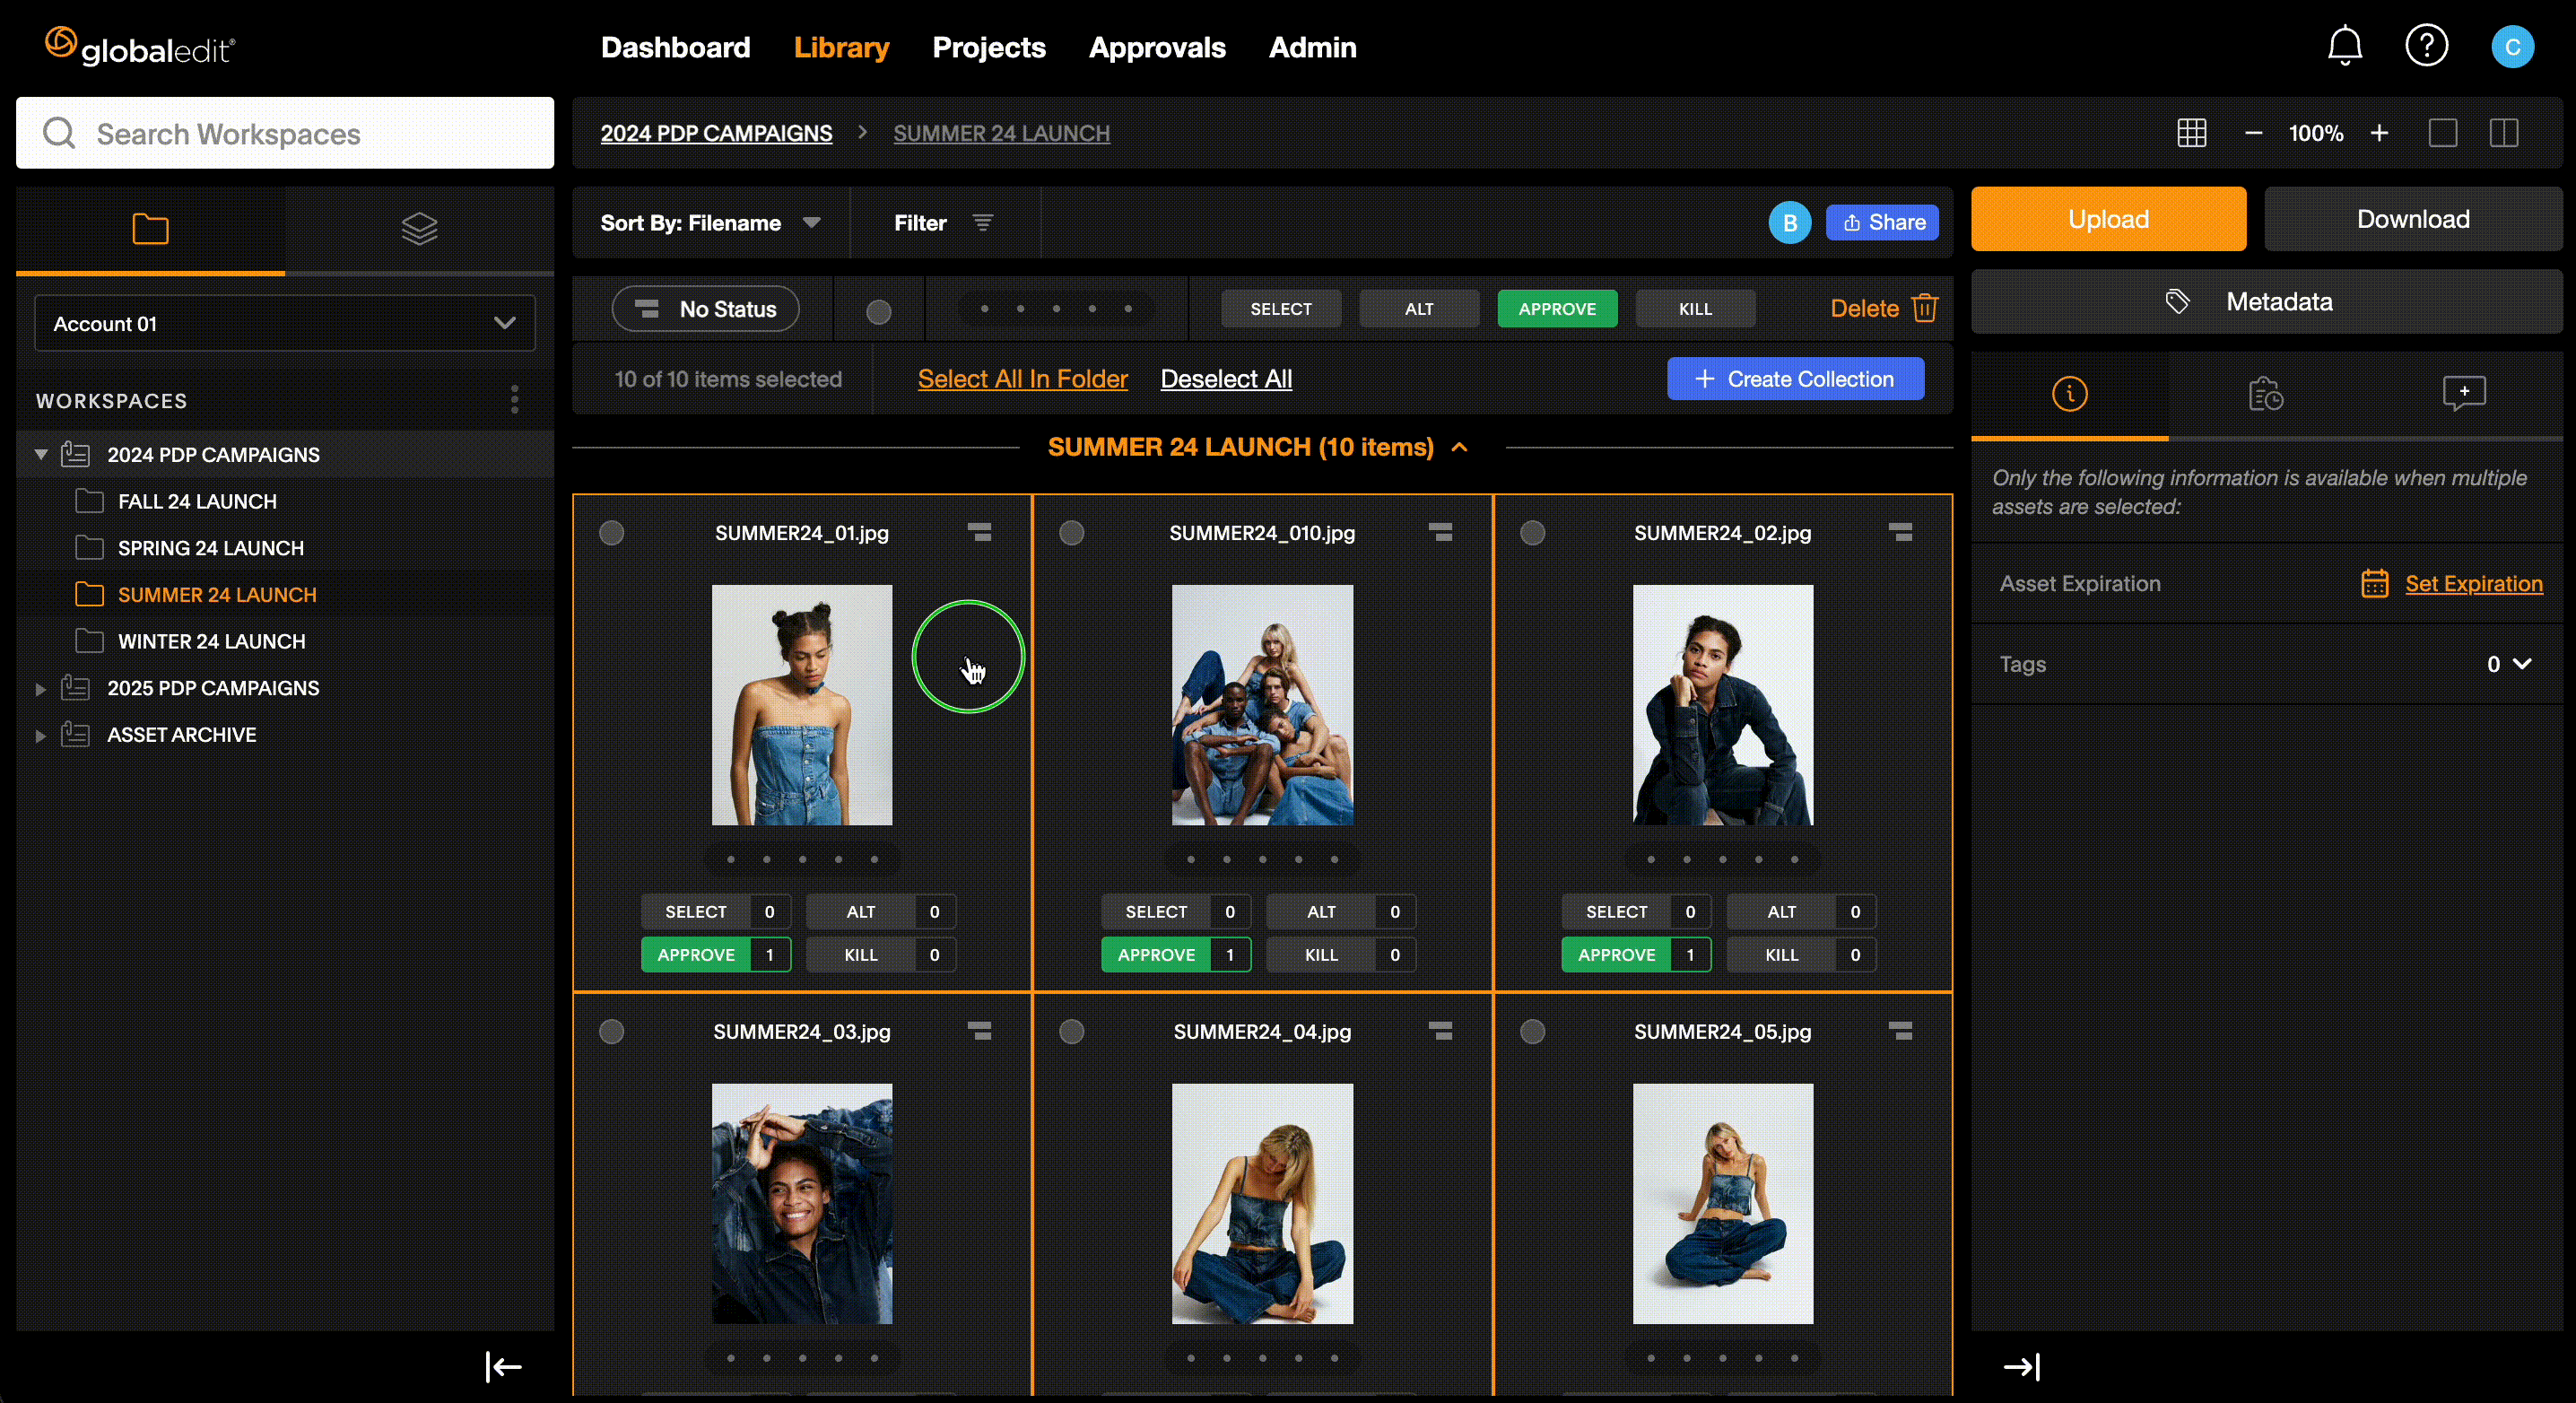Image resolution: width=2576 pixels, height=1403 pixels.
Task: Click toolbar KILL button
Action: [x=1695, y=309]
